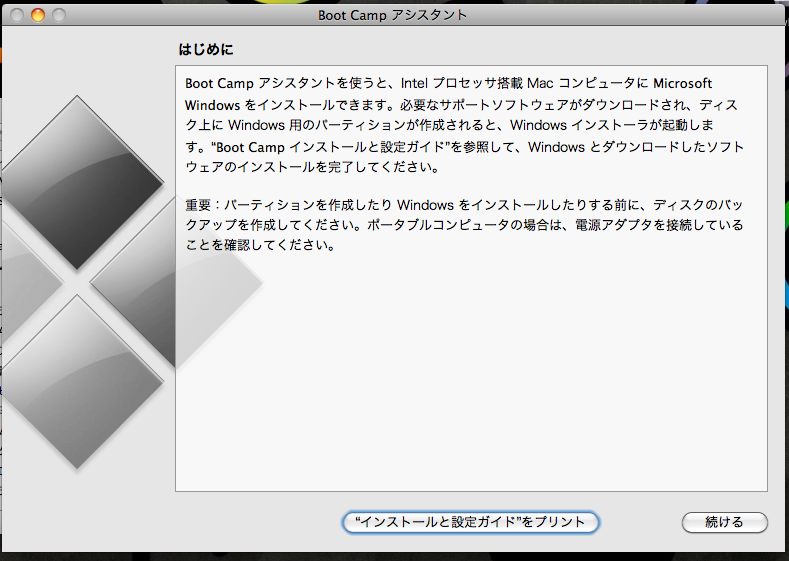The height and width of the screenshot is (561, 789).
Task: Click the はじめに heading
Action: [206, 49]
